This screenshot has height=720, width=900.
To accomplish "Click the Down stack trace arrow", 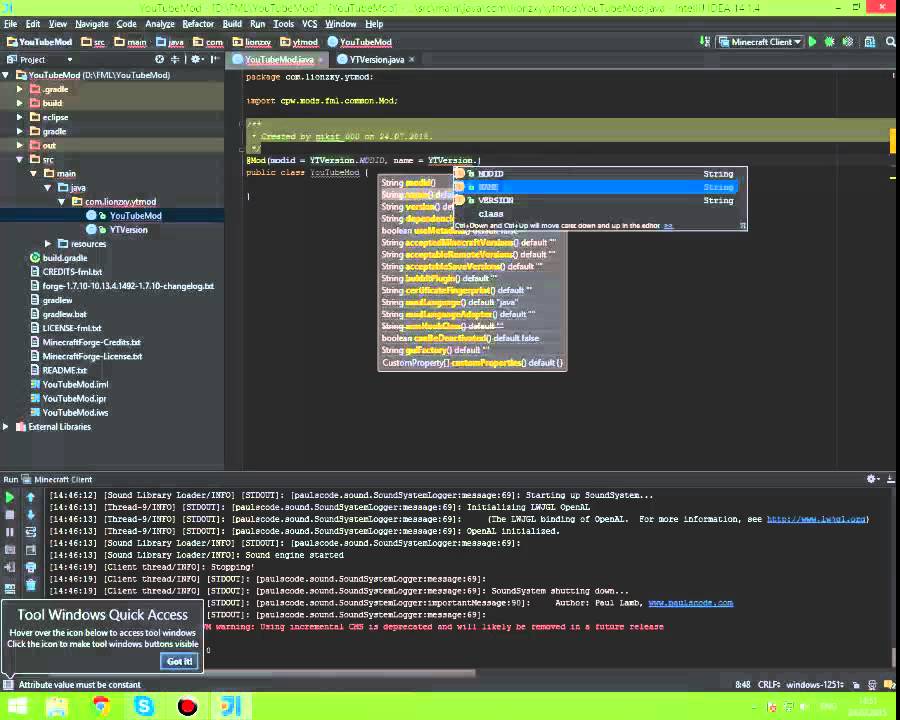I will 31,515.
